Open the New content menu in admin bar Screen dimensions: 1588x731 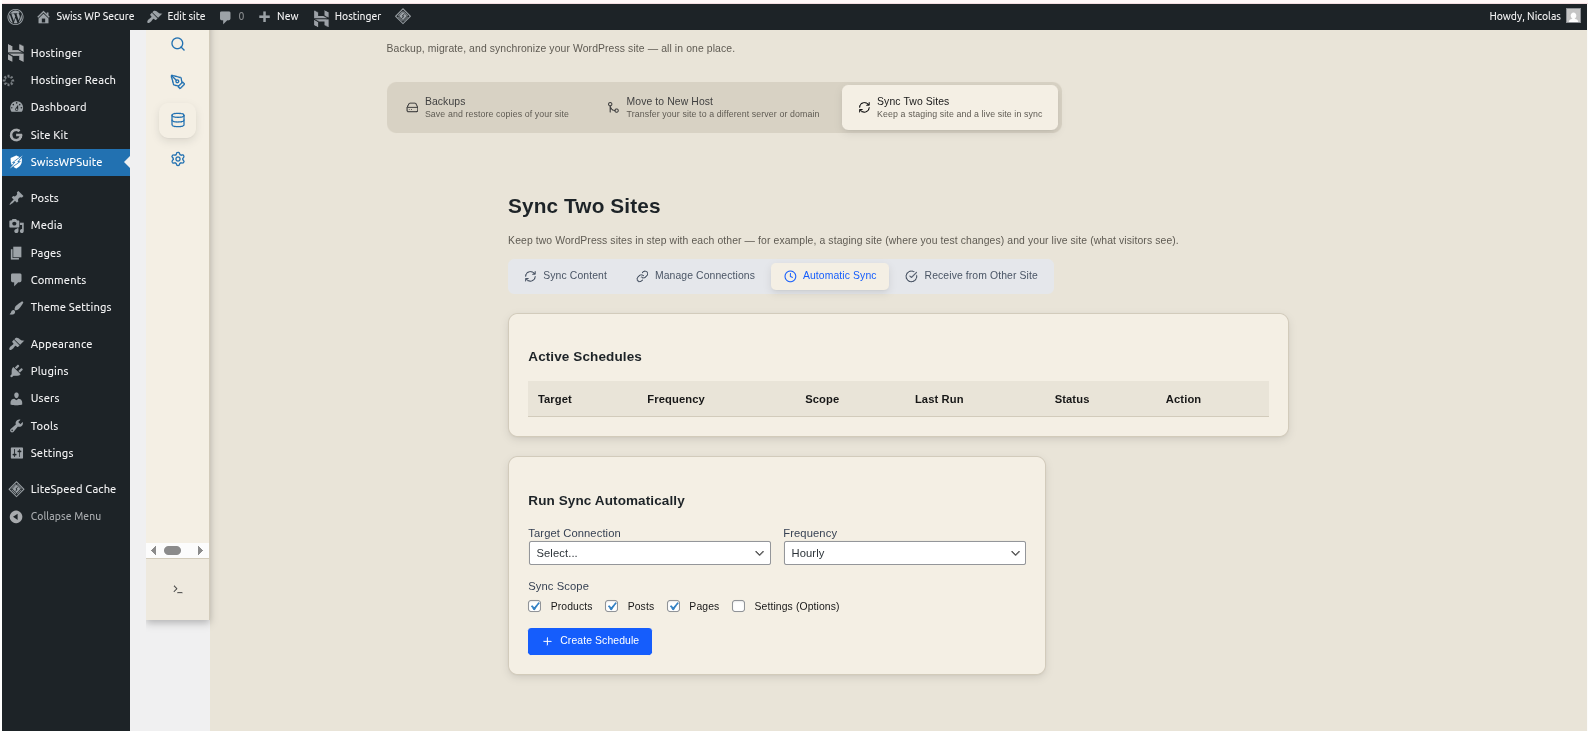[x=279, y=16]
